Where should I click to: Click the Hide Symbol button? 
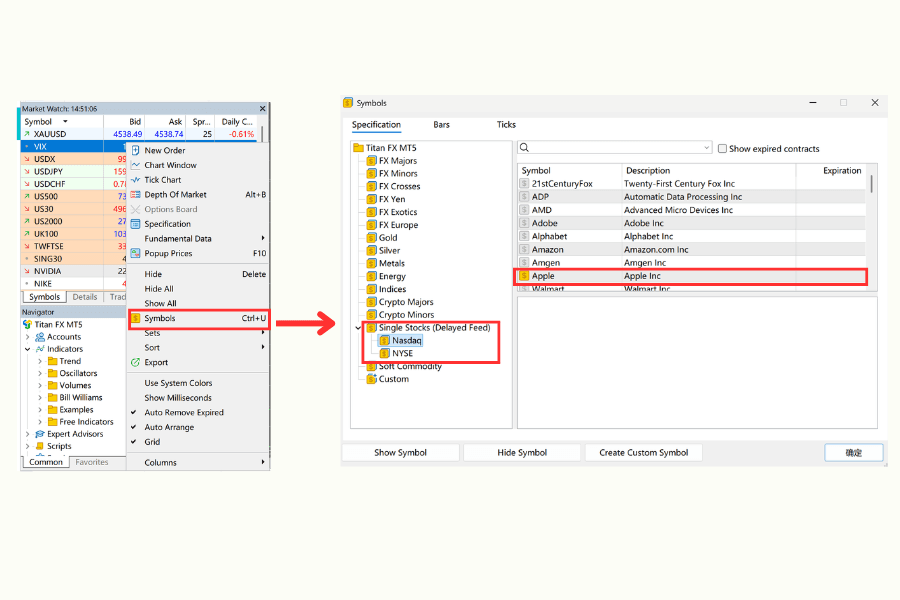tap(522, 452)
